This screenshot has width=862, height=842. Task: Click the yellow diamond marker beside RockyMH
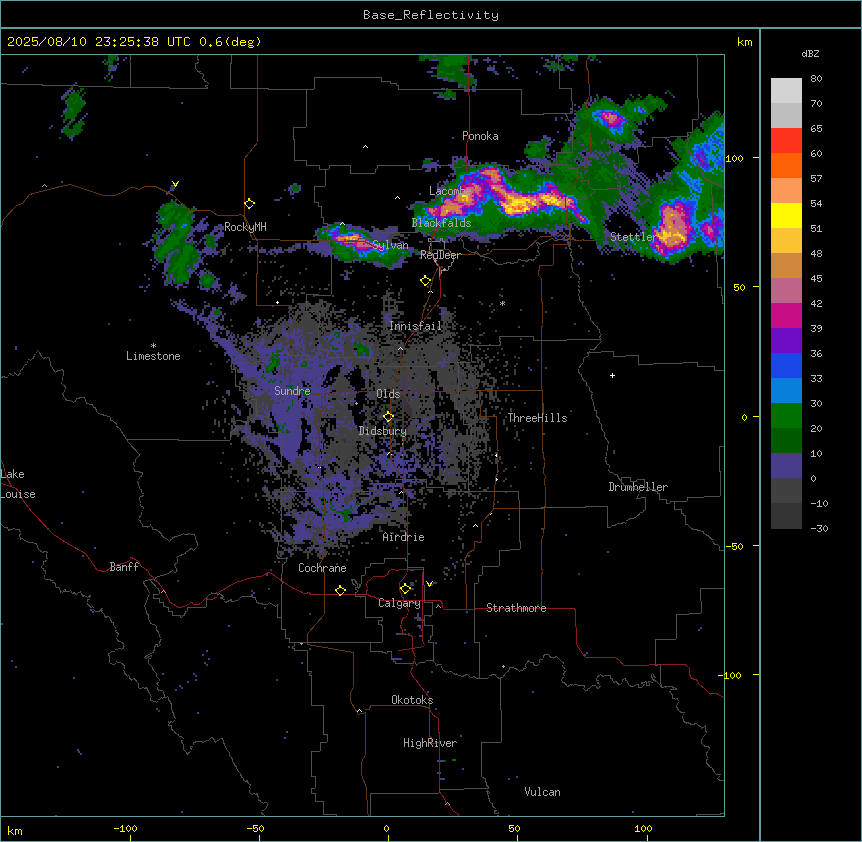(250, 204)
